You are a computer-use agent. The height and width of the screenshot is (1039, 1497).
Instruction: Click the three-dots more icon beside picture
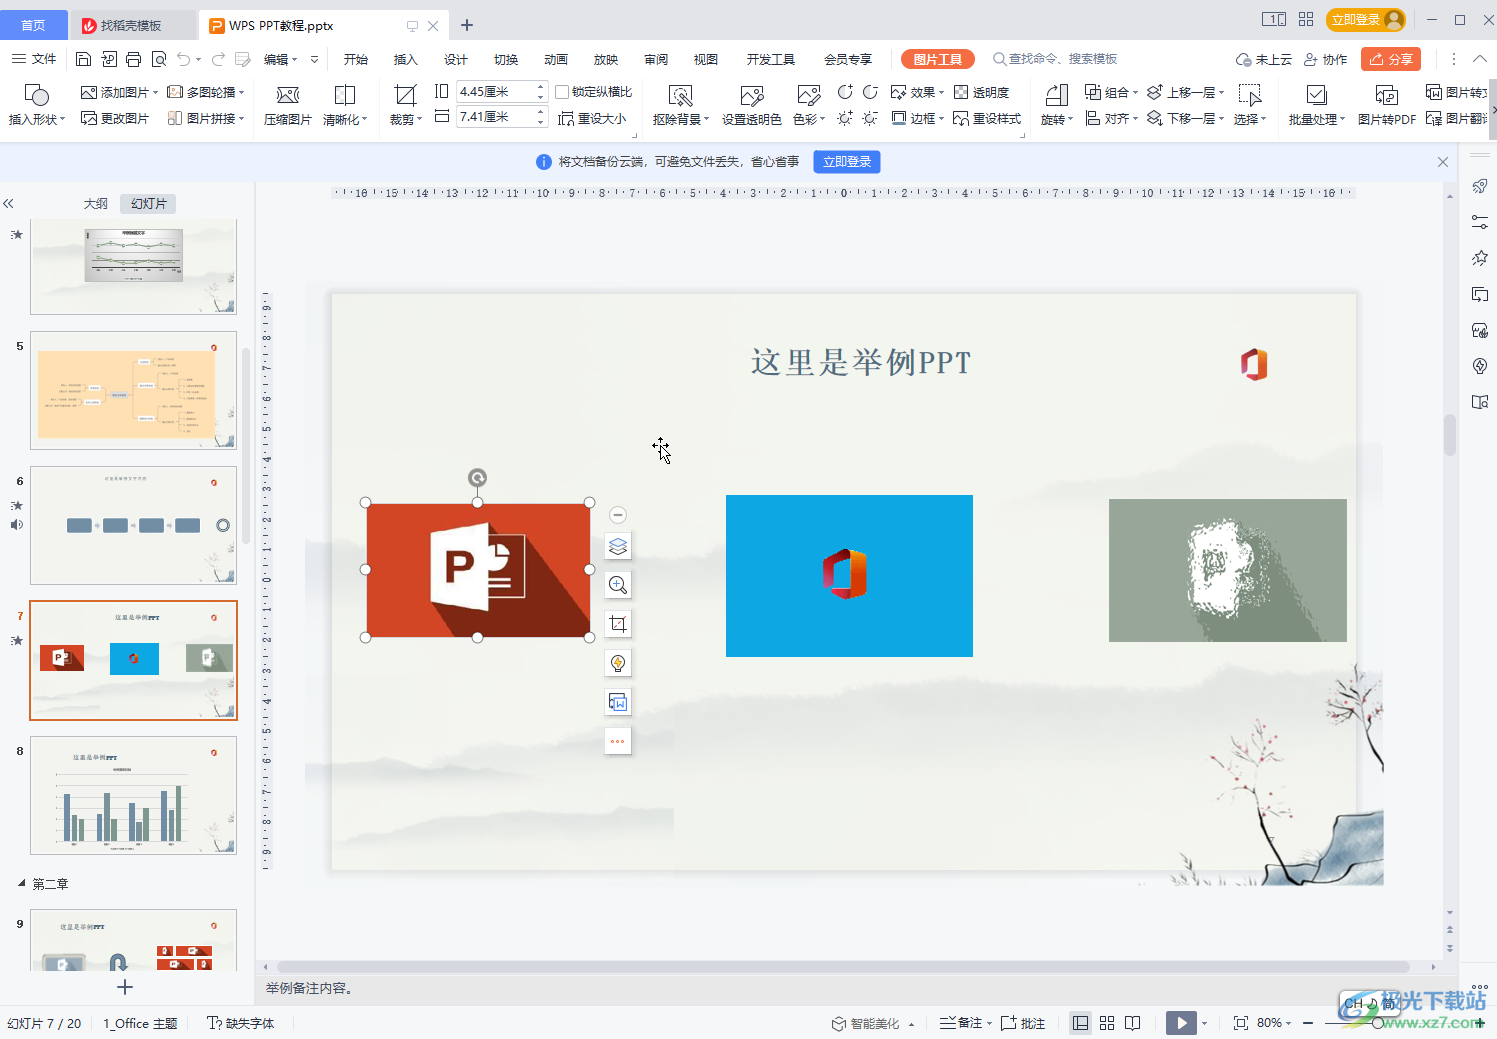618,741
